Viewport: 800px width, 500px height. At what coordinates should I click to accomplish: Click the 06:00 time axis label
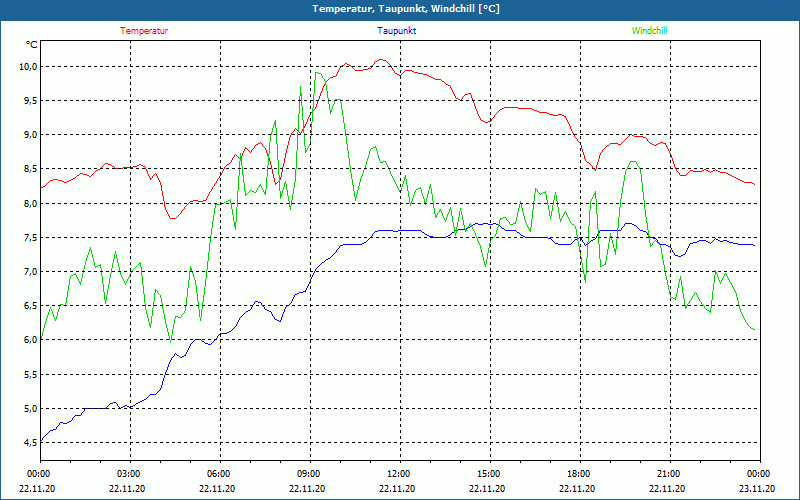(220, 474)
